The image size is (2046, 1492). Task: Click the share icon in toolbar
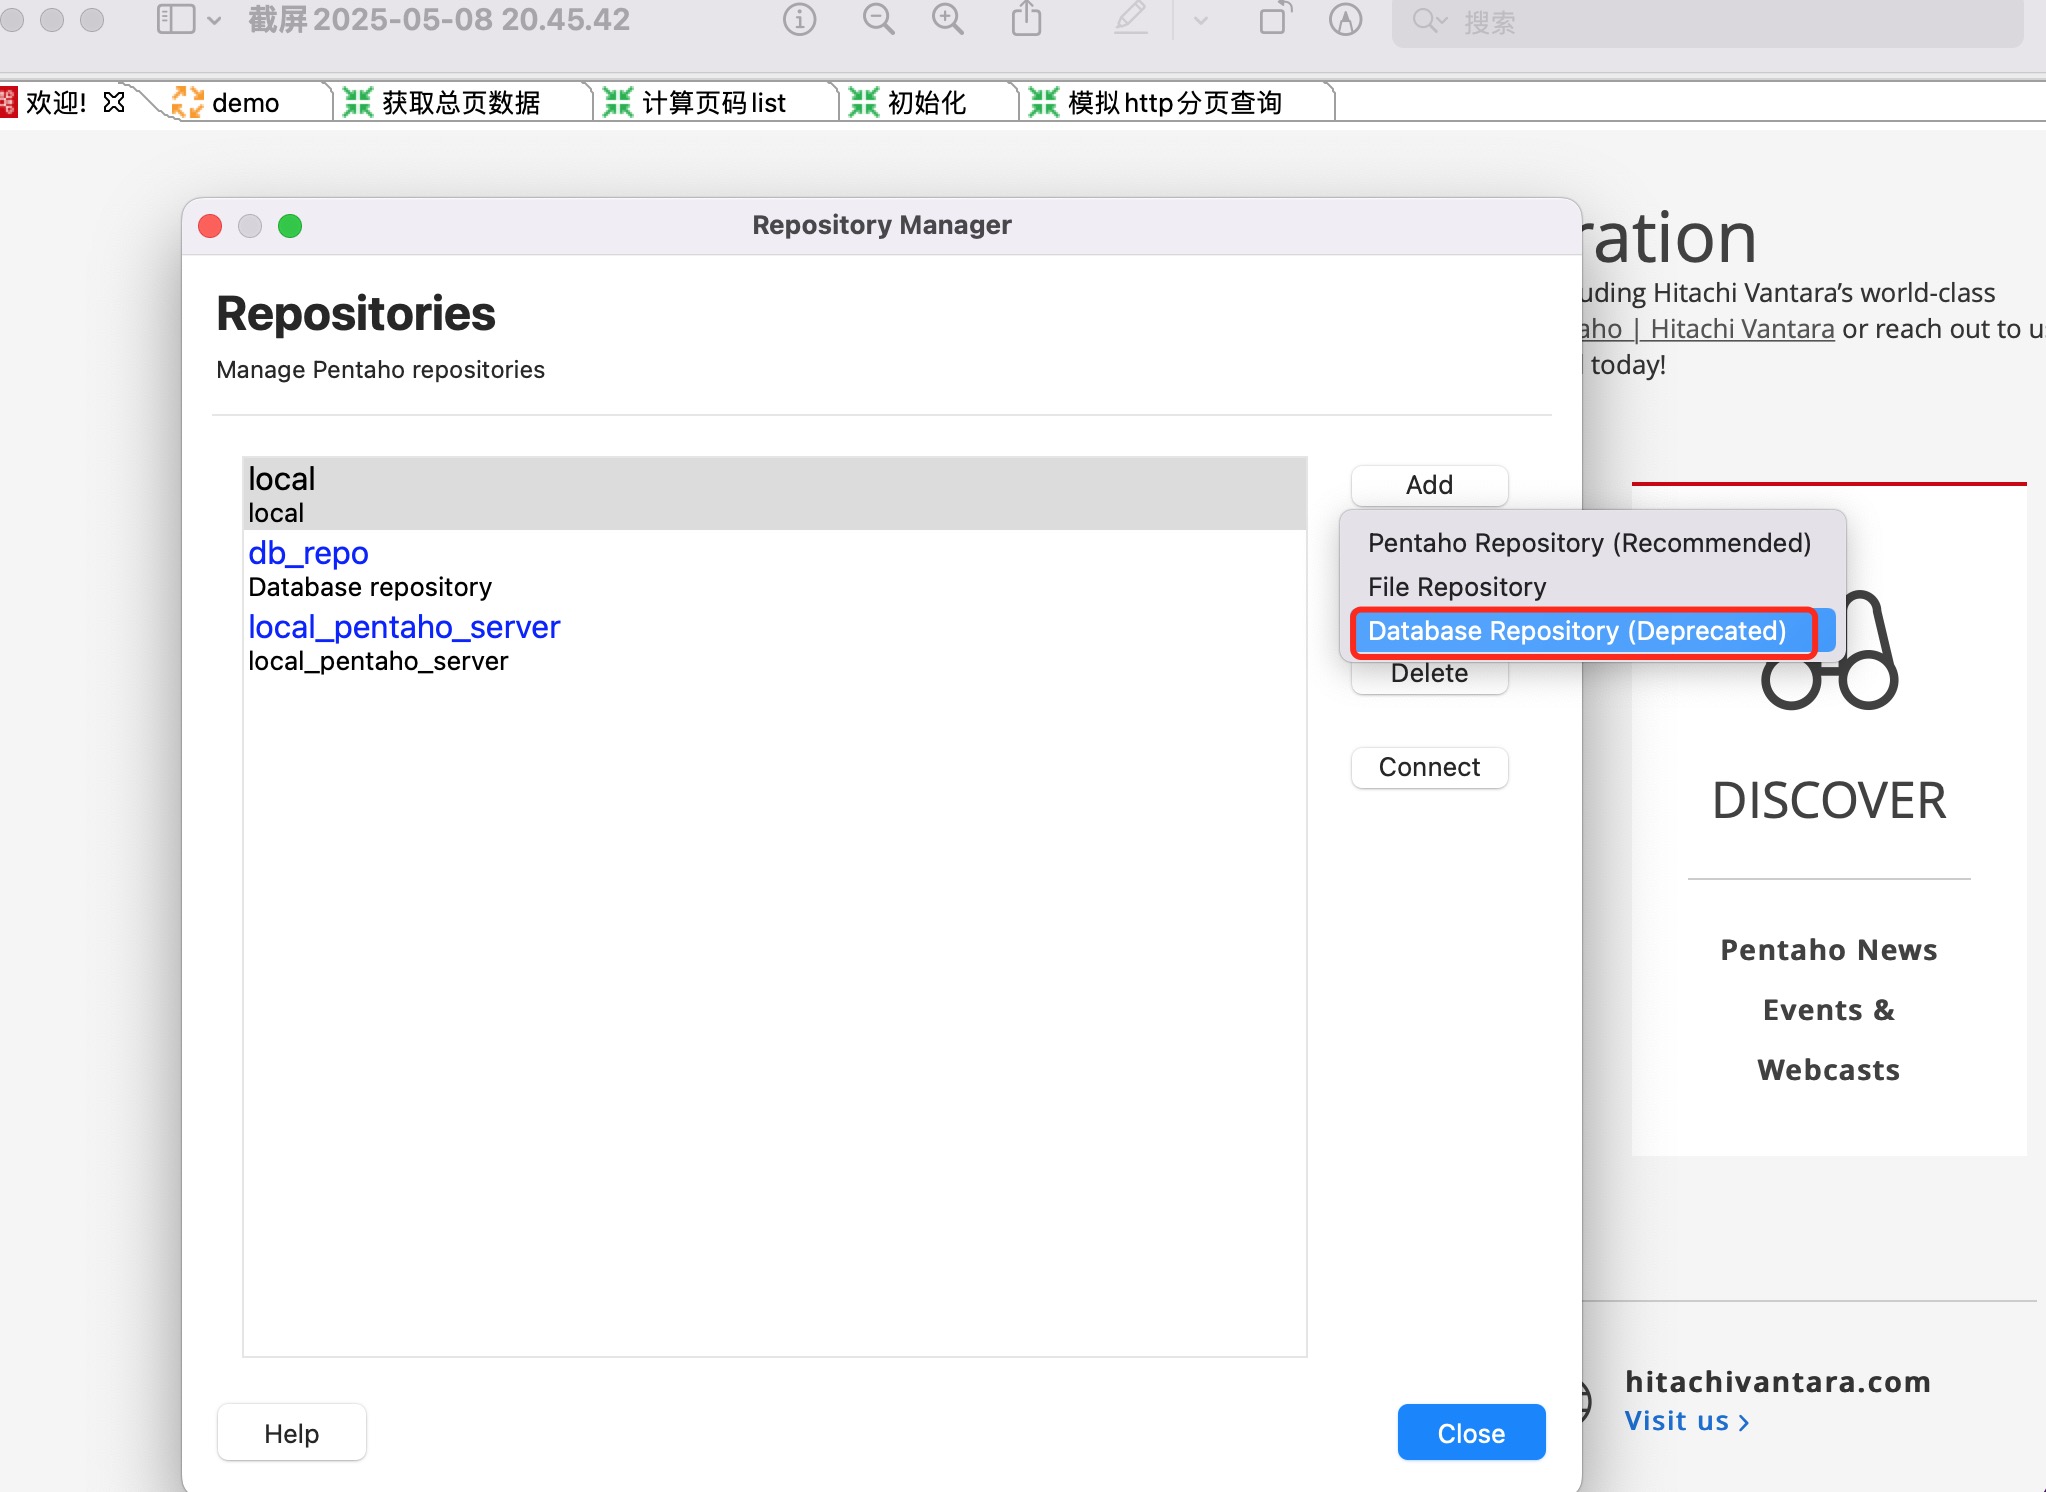coord(1026,20)
